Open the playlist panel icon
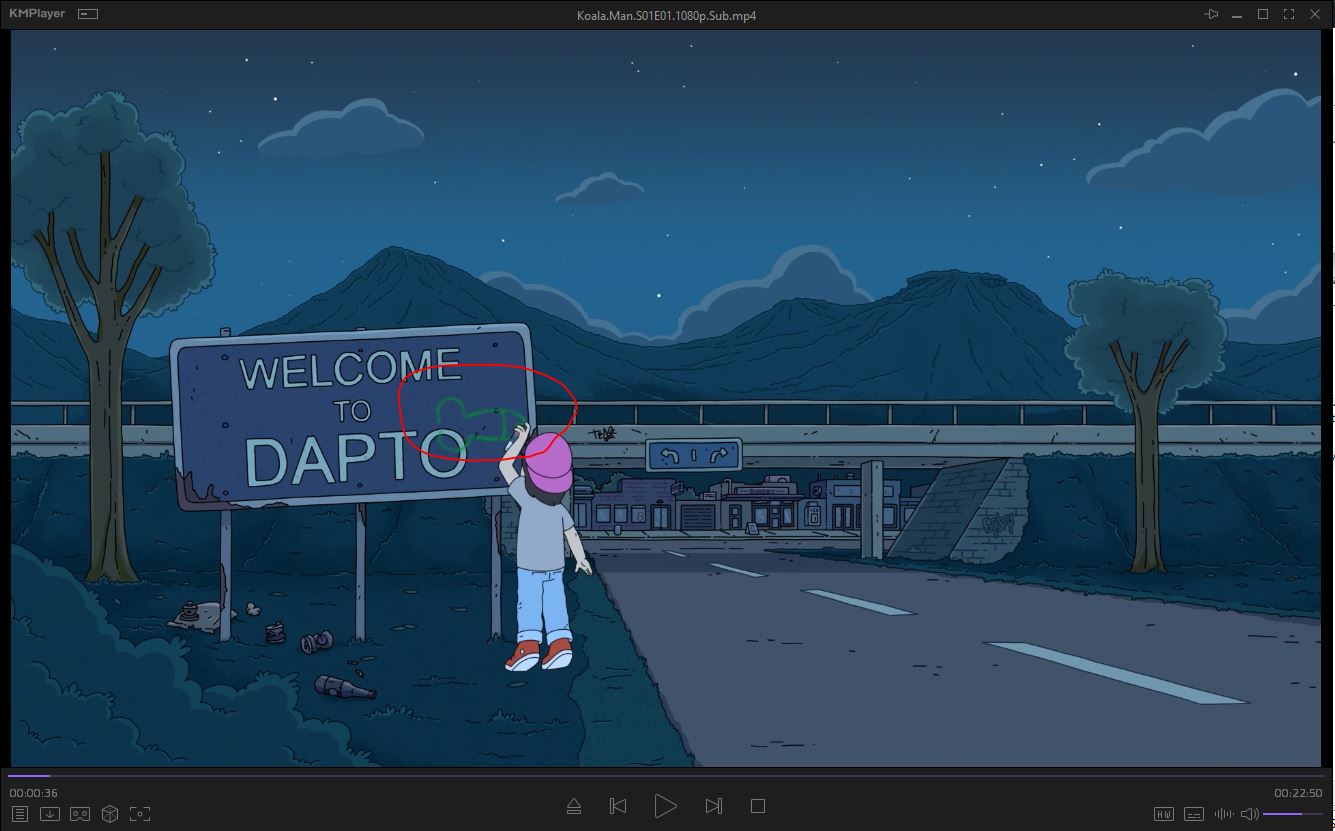This screenshot has height=831, width=1335. click(19, 814)
